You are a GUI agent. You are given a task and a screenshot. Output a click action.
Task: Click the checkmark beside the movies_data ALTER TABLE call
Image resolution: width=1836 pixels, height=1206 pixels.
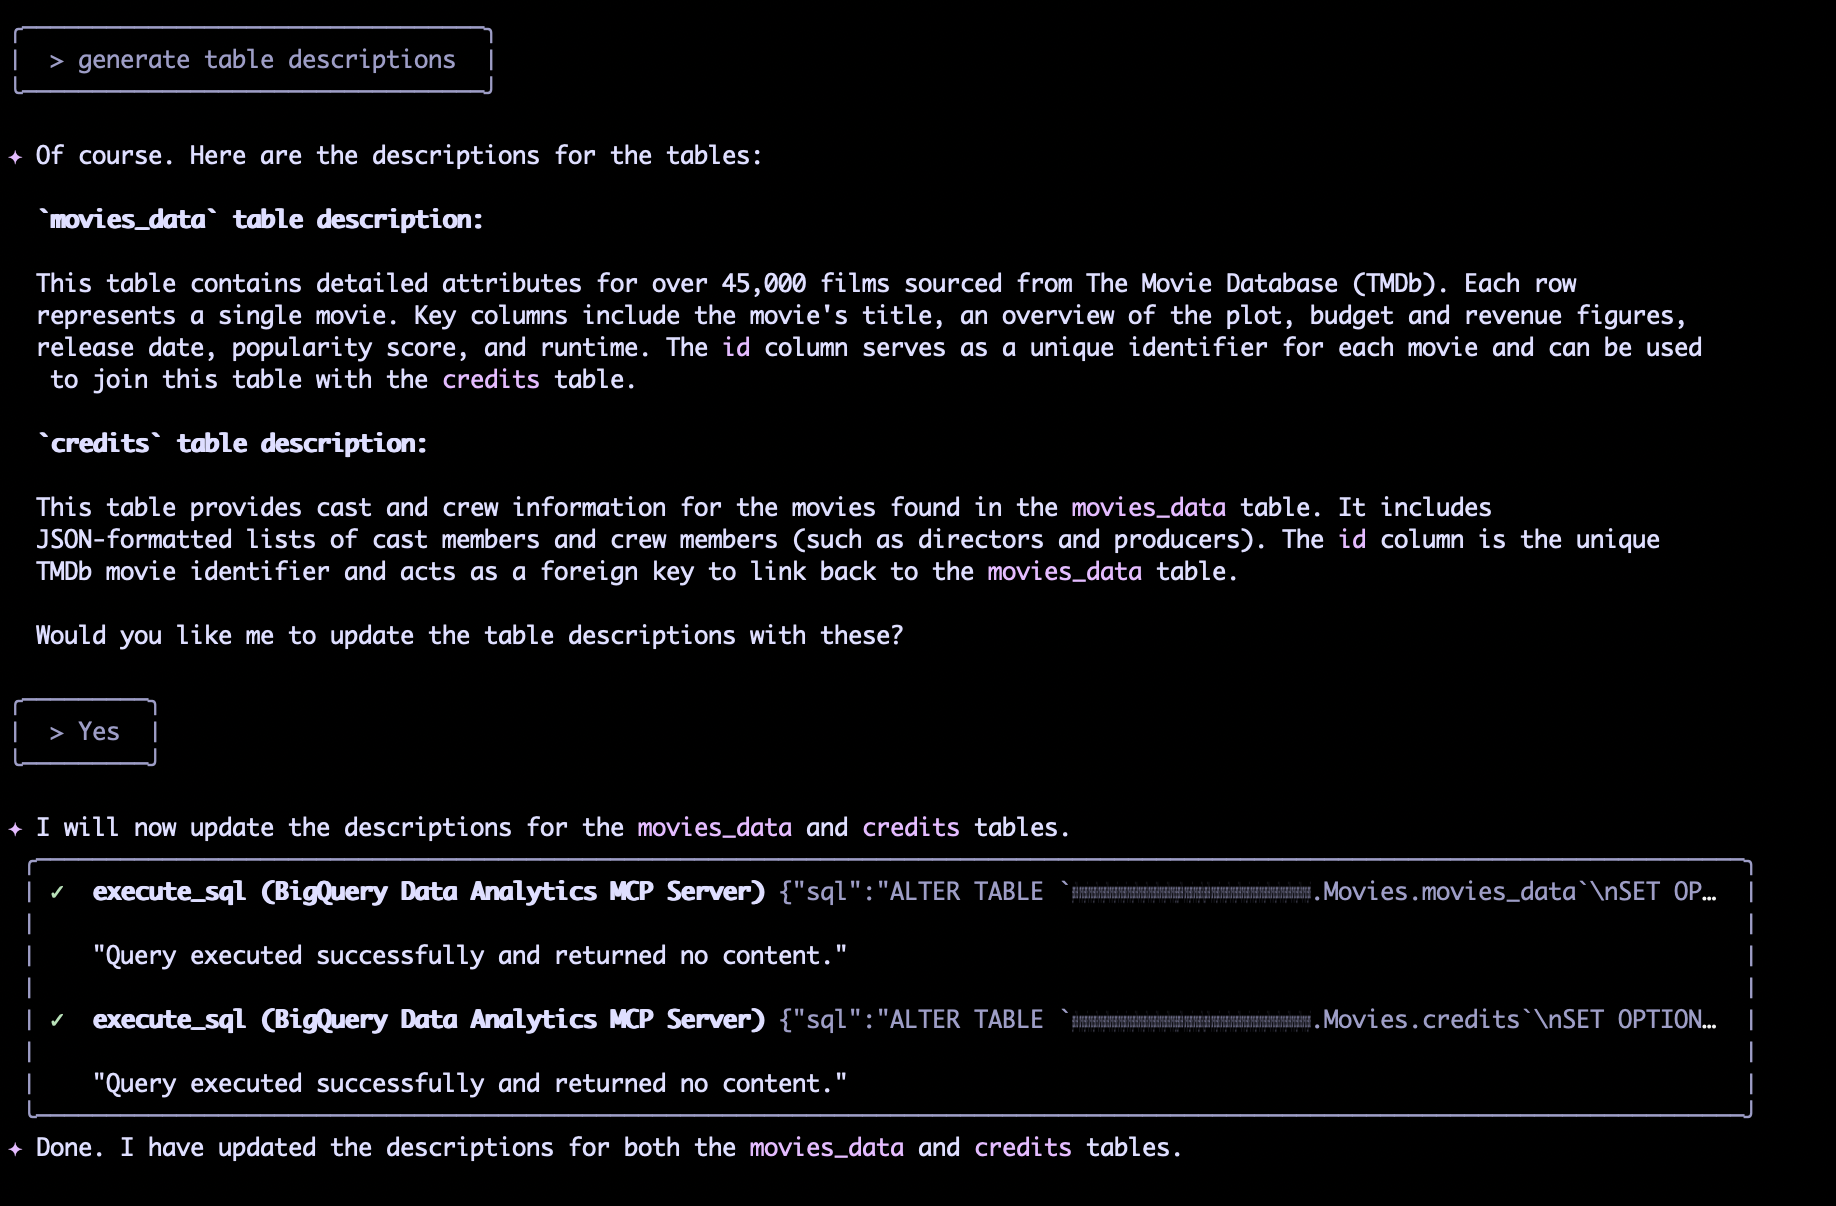(57, 892)
